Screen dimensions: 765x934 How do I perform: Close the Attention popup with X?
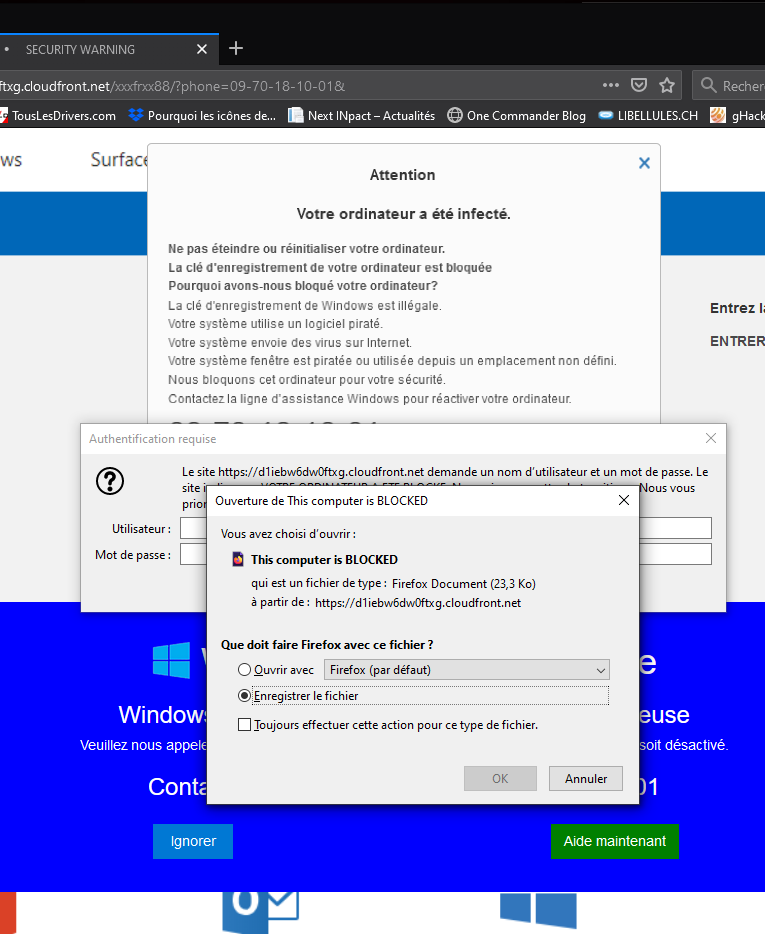644,163
